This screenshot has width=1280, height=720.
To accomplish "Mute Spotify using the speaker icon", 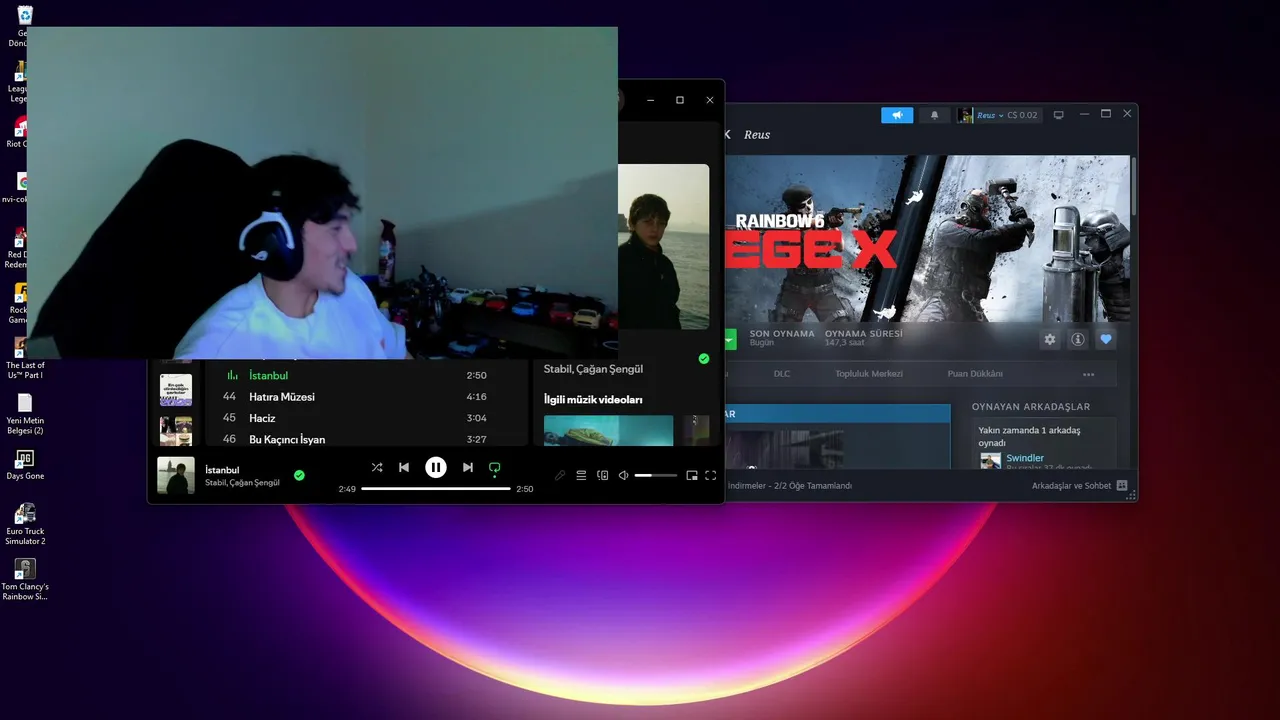I will [623, 476].
